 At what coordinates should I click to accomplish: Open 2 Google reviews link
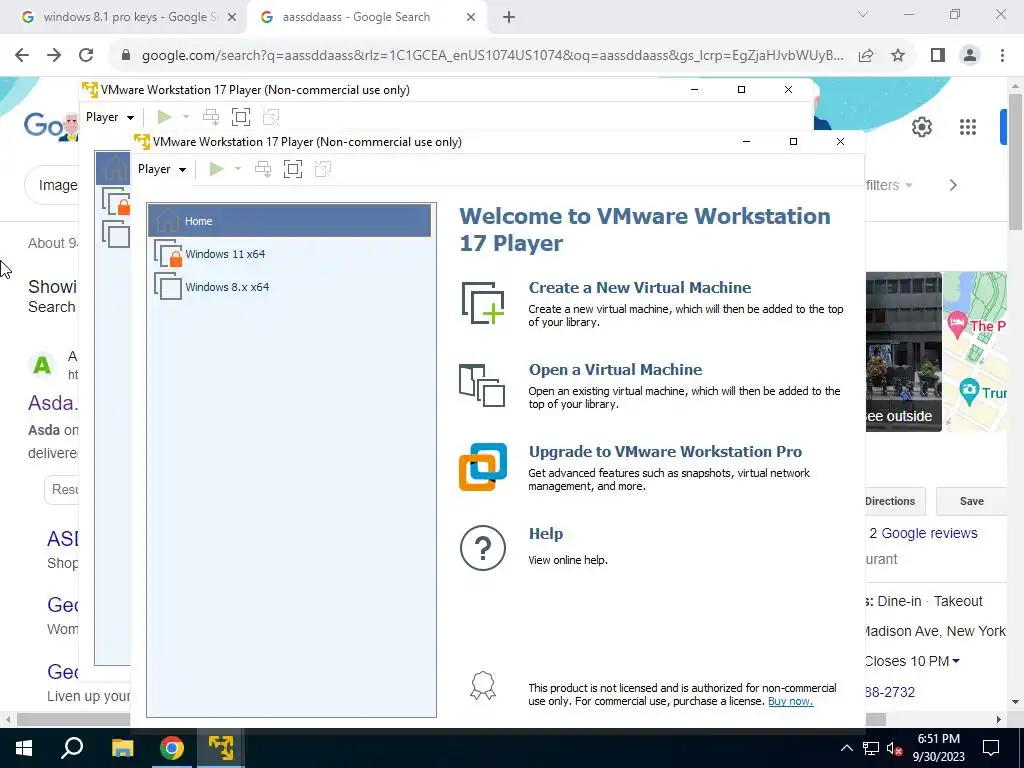coord(923,533)
